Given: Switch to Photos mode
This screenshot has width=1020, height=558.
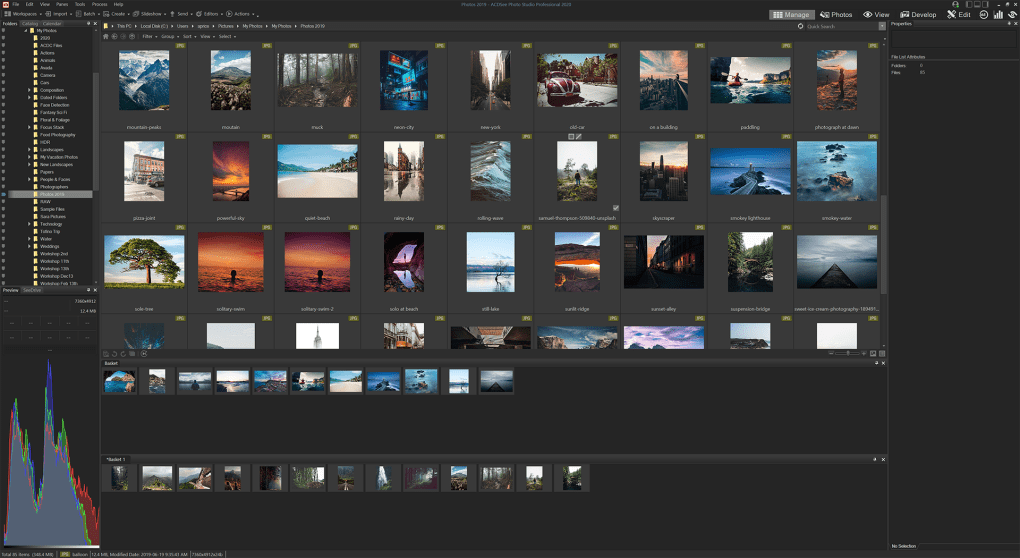Looking at the screenshot, I should (x=837, y=14).
